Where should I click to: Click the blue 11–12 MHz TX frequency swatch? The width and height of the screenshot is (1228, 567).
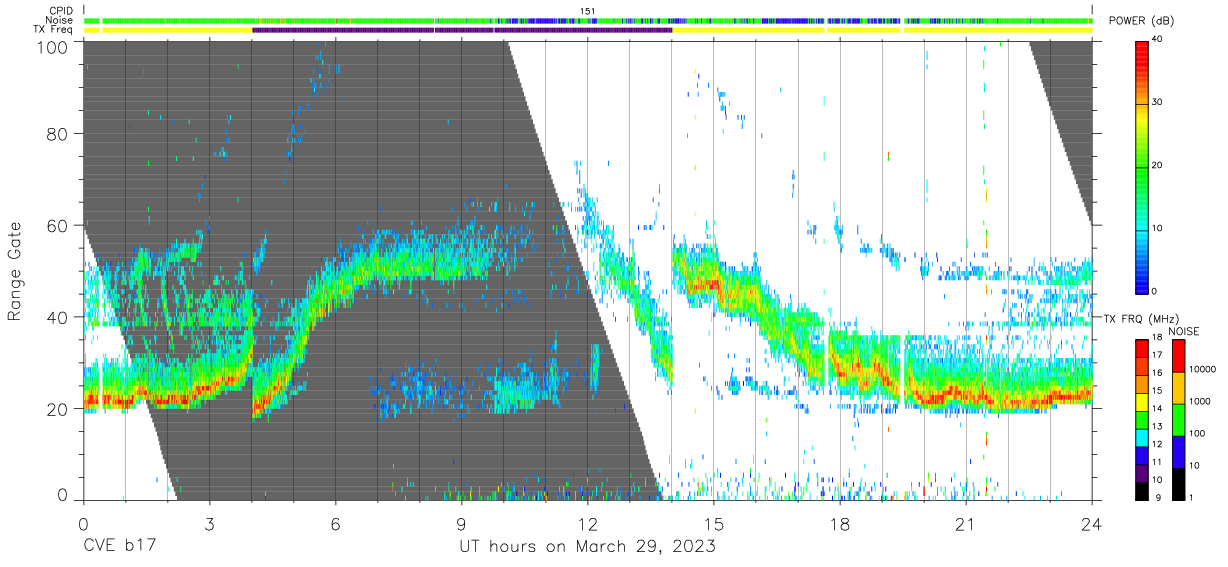click(x=1142, y=455)
